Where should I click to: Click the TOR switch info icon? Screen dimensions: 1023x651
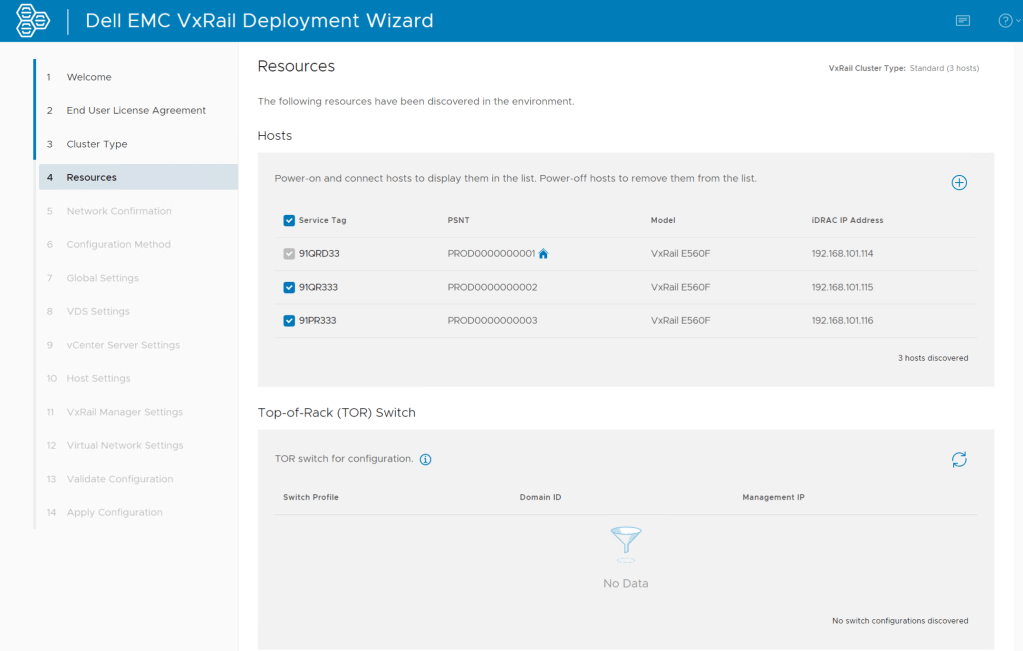click(425, 460)
